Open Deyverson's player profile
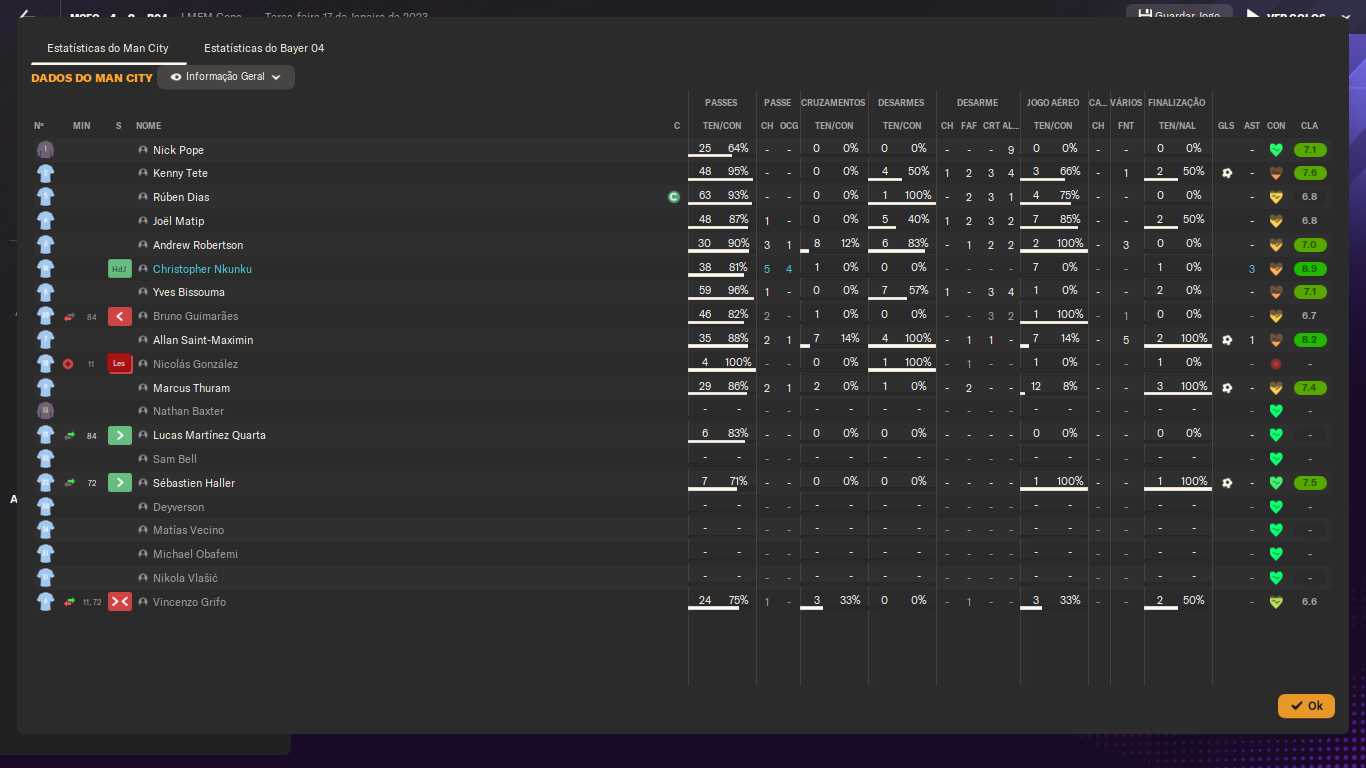This screenshot has width=1366, height=768. (178, 507)
